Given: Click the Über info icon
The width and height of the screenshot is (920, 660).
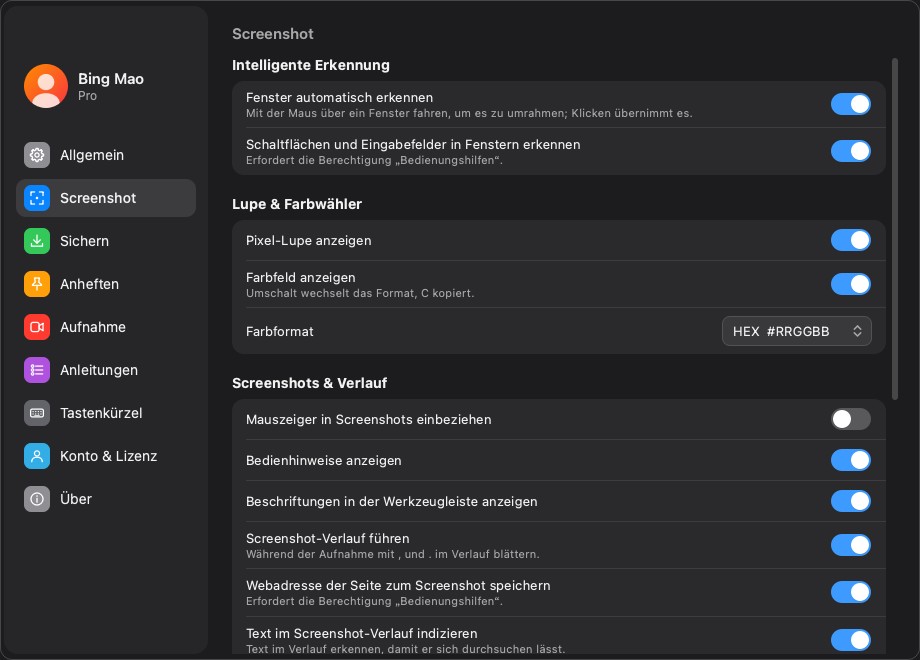Looking at the screenshot, I should pyautogui.click(x=36, y=499).
